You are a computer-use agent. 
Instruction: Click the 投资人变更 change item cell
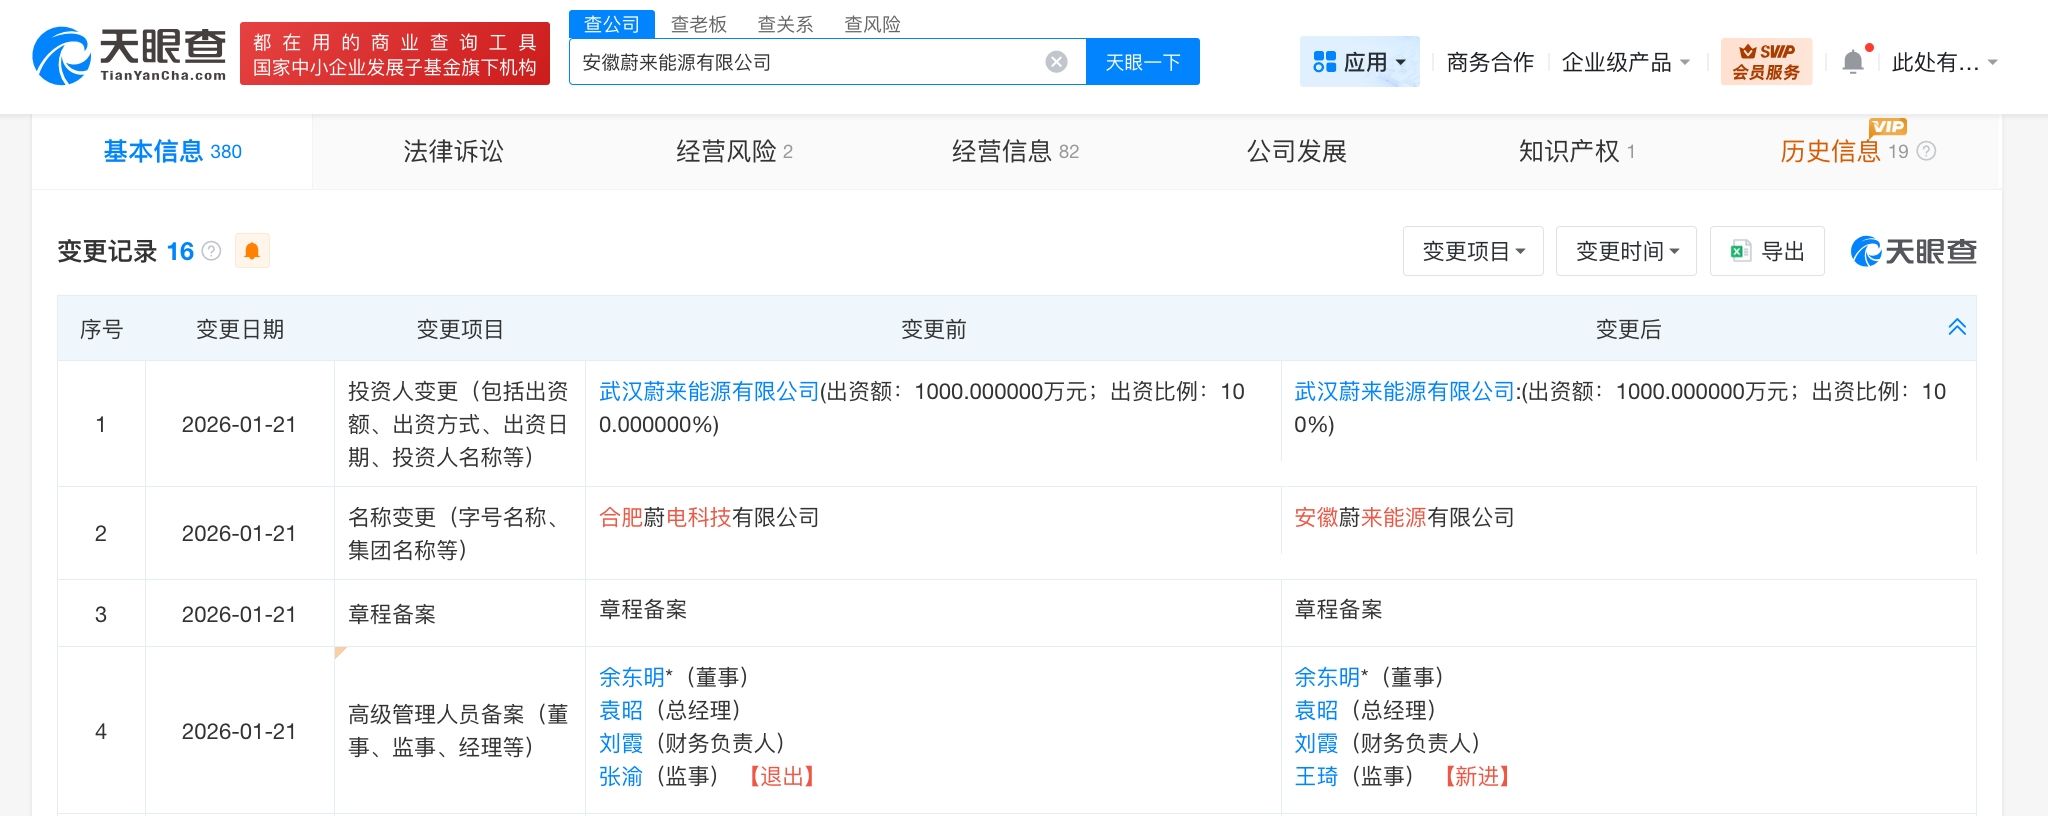[x=459, y=424]
